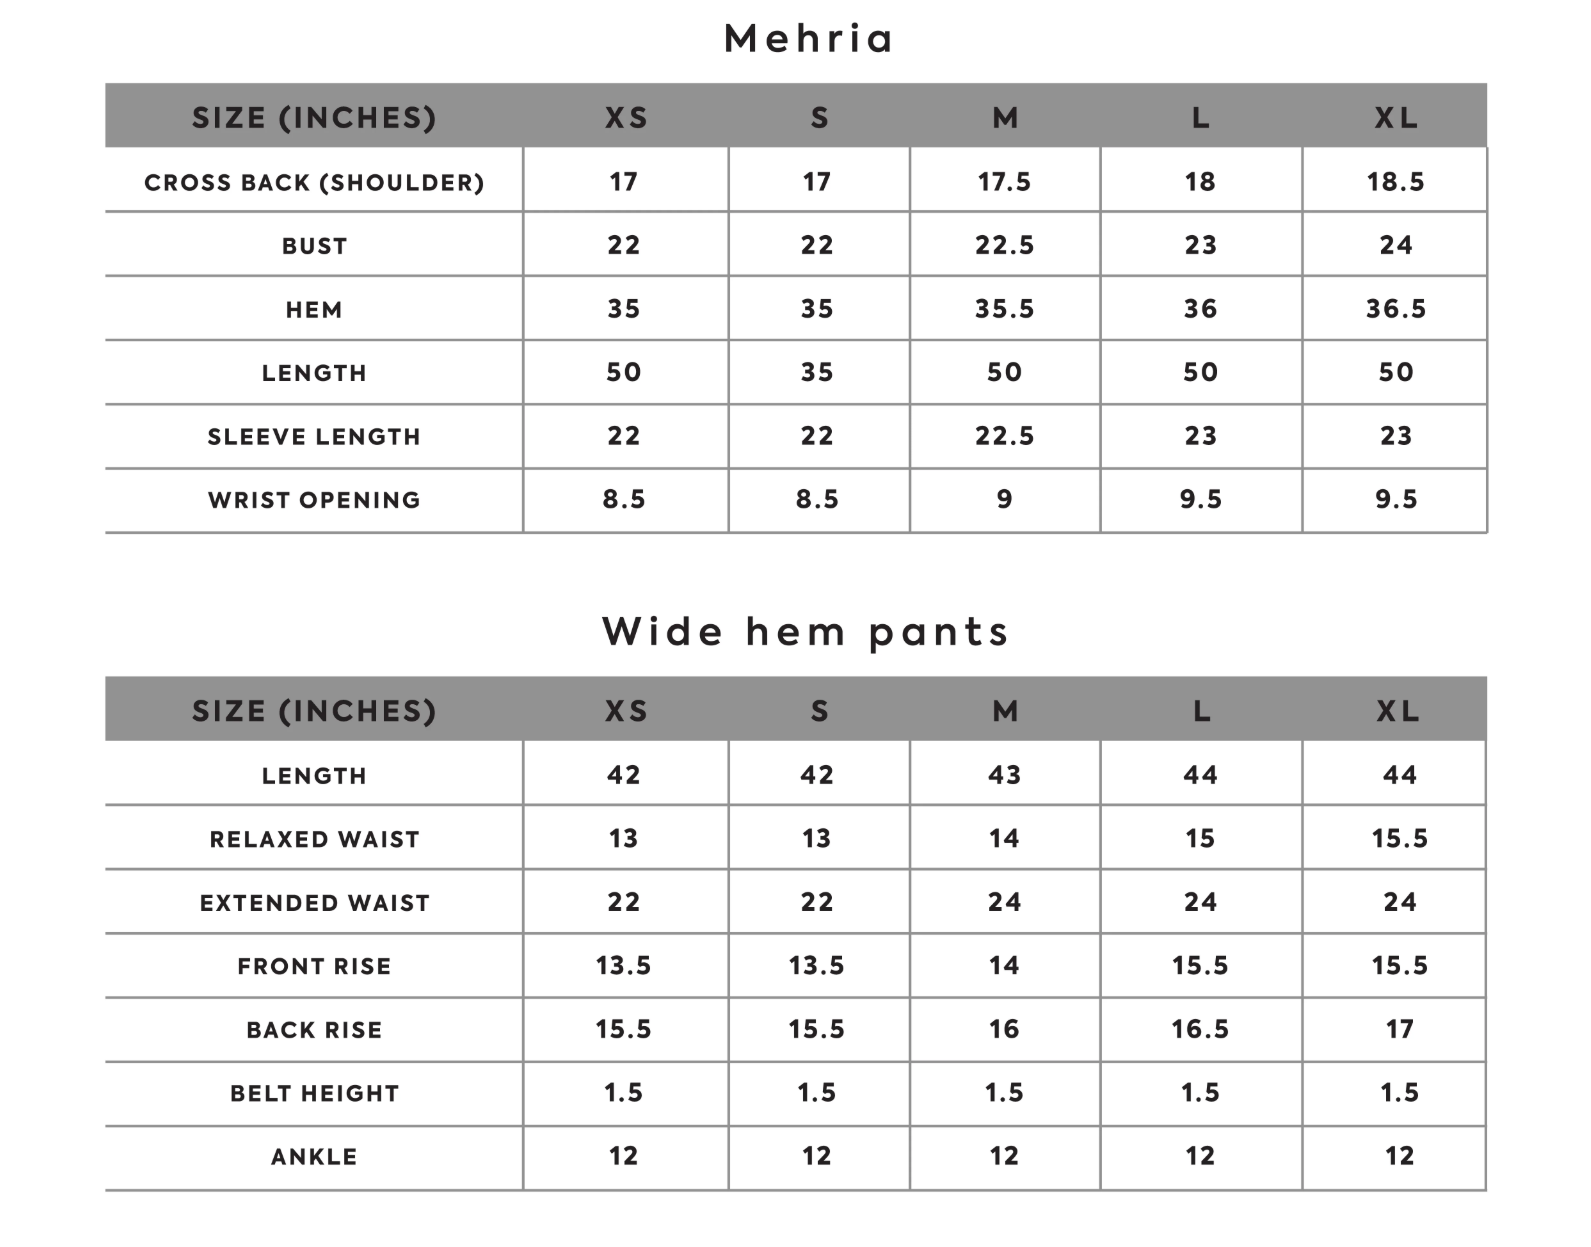1591x1247 pixels.
Task: Click the Relaxed Waist row label
Action: tap(314, 839)
